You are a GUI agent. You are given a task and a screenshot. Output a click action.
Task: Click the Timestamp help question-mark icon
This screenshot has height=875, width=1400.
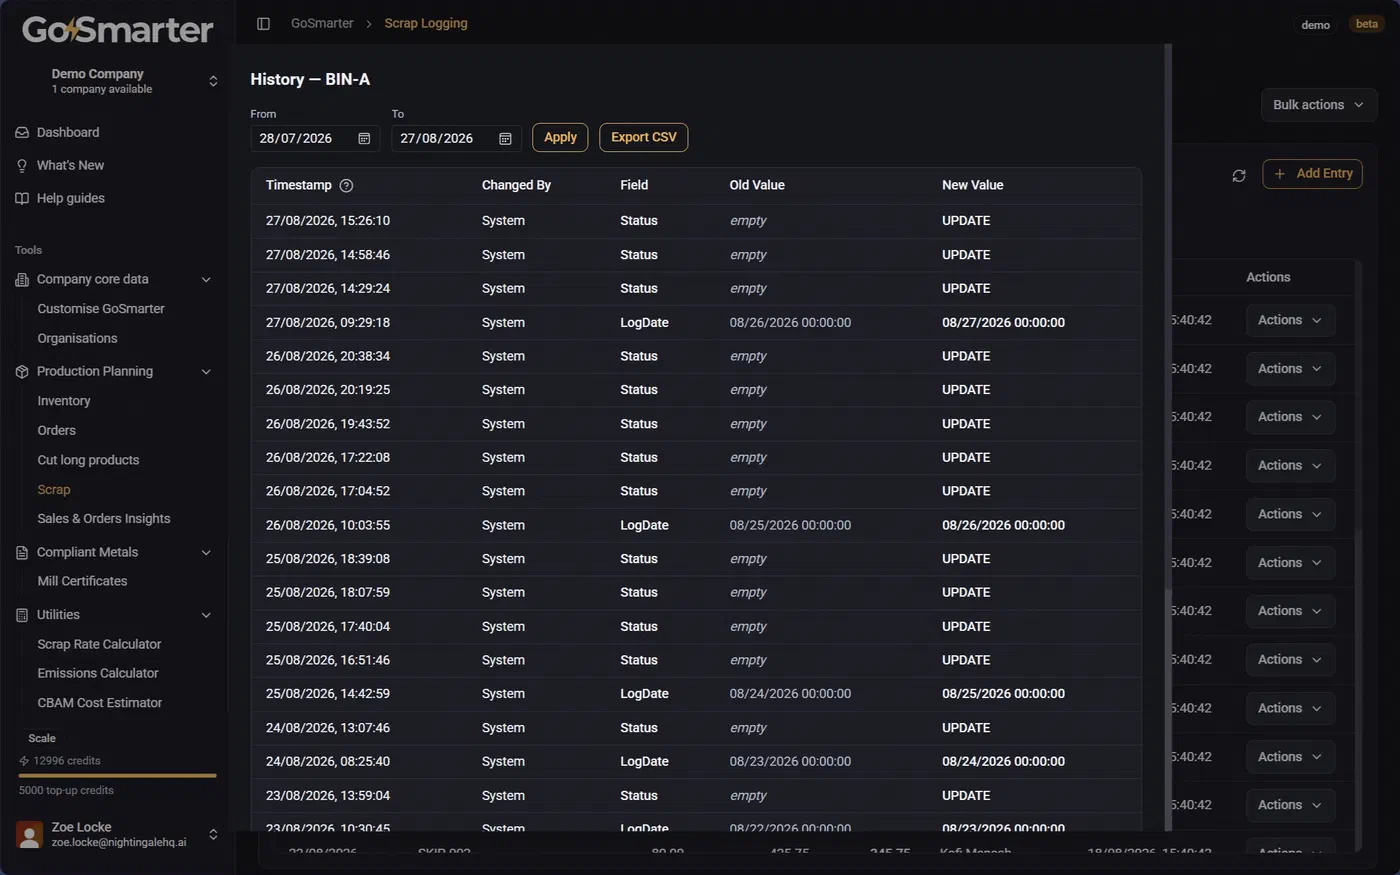coord(346,185)
